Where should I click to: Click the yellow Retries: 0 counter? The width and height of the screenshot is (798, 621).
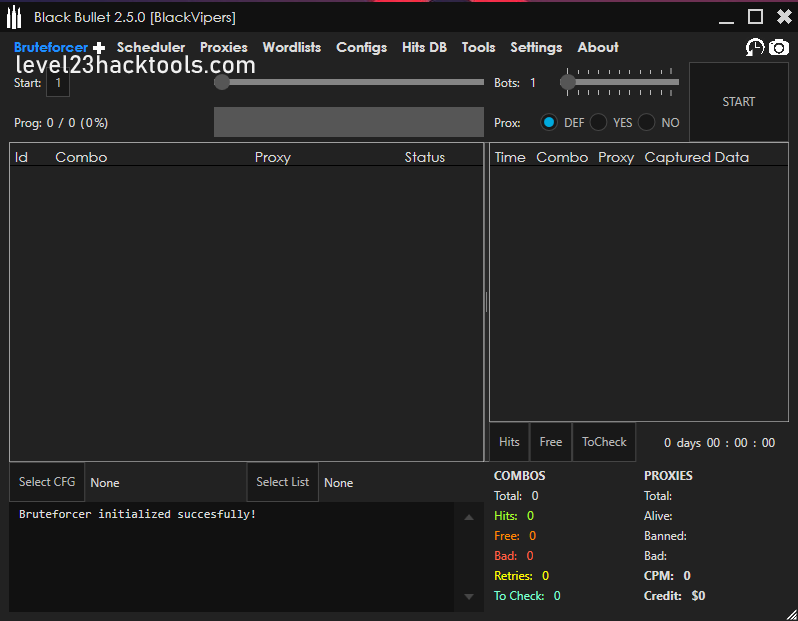pos(522,576)
